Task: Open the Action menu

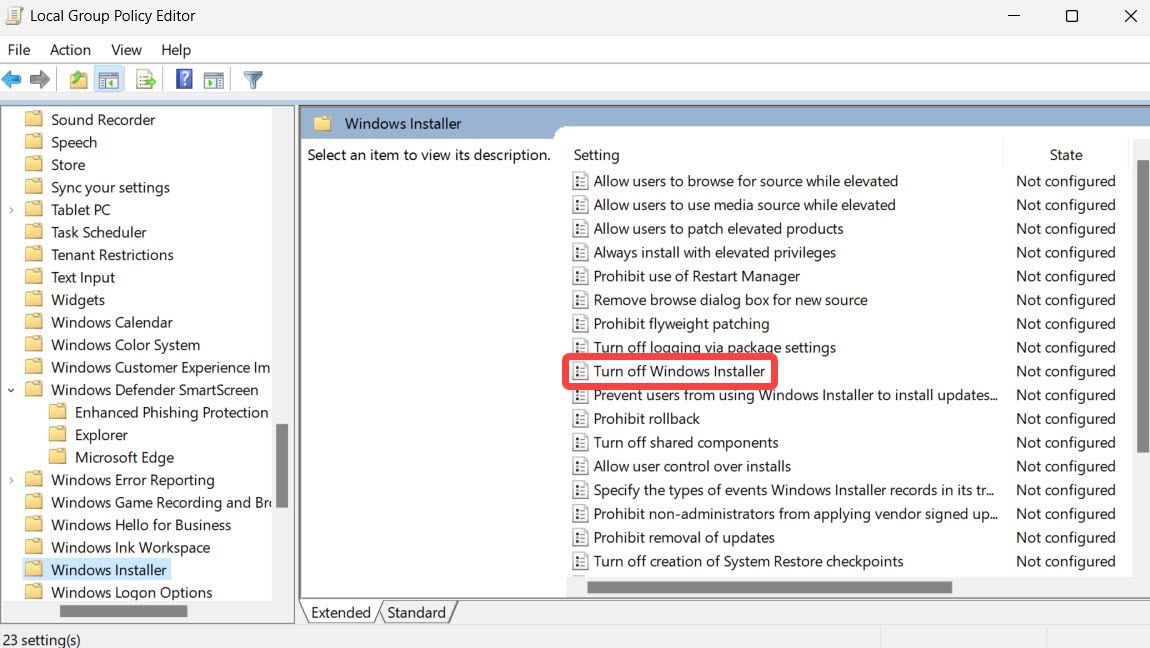Action: point(70,50)
